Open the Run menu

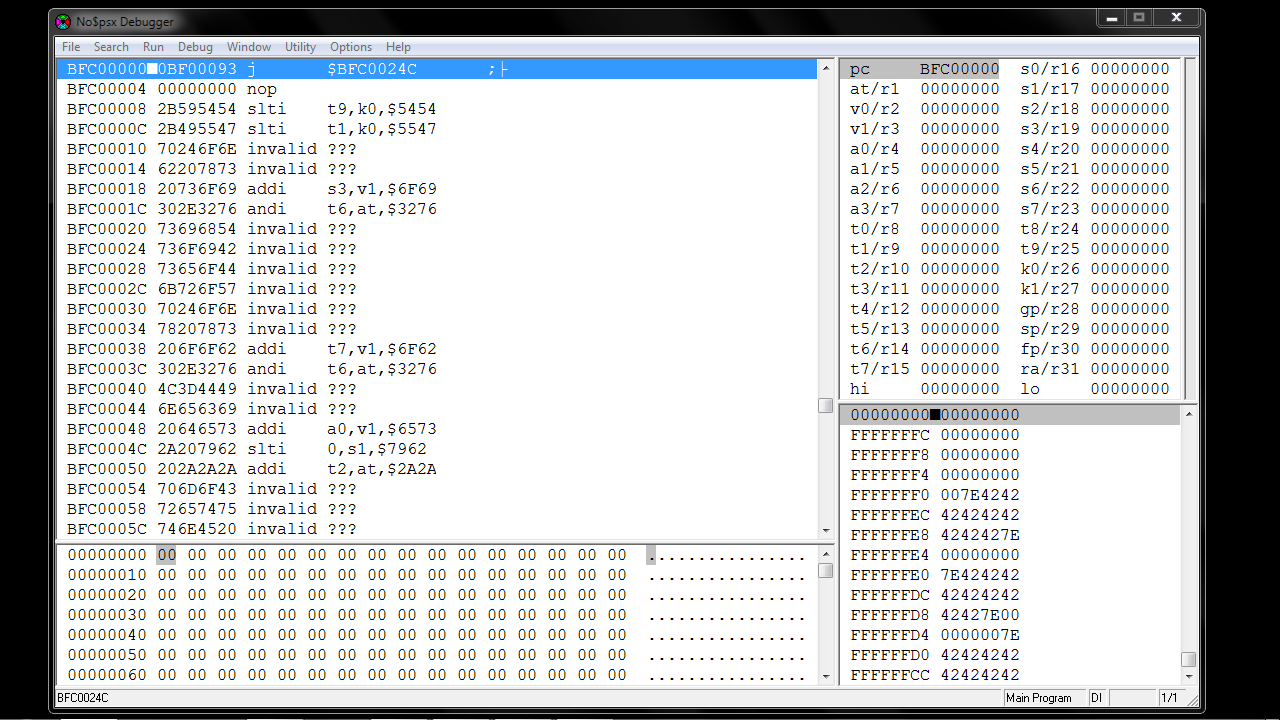coord(153,47)
